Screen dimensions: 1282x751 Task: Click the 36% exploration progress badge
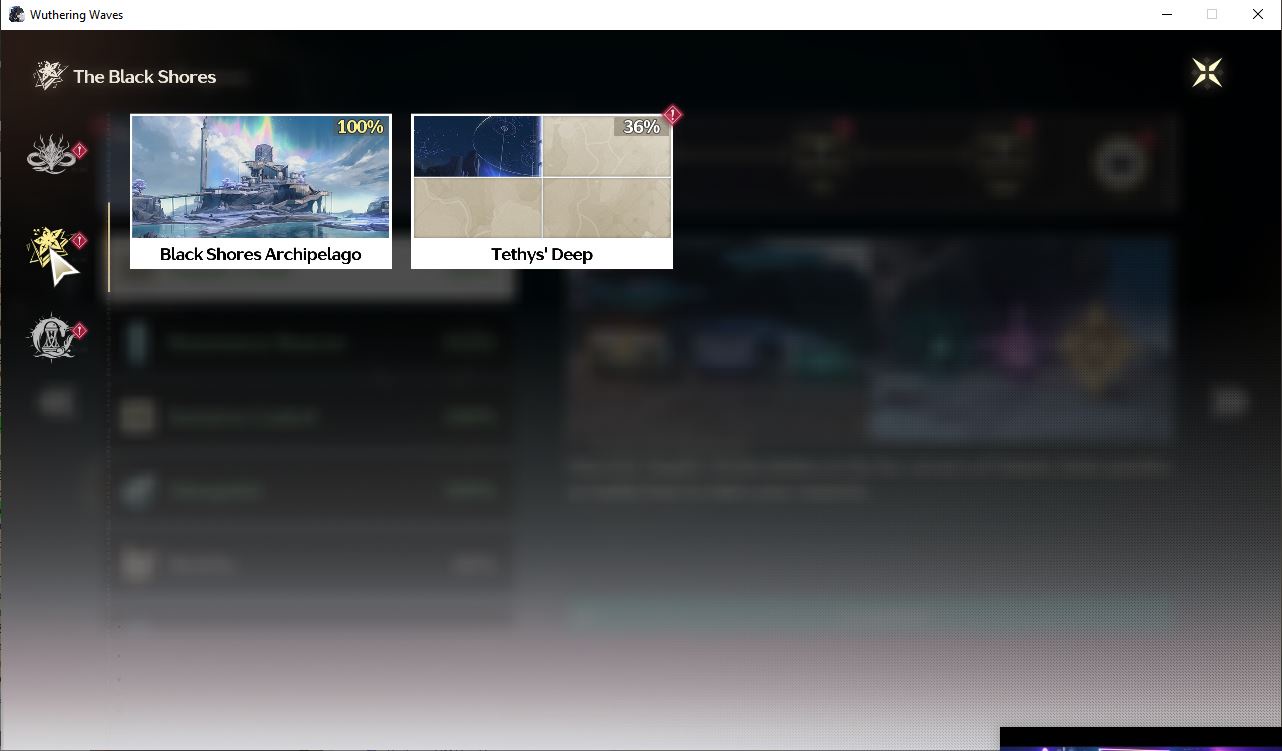642,127
